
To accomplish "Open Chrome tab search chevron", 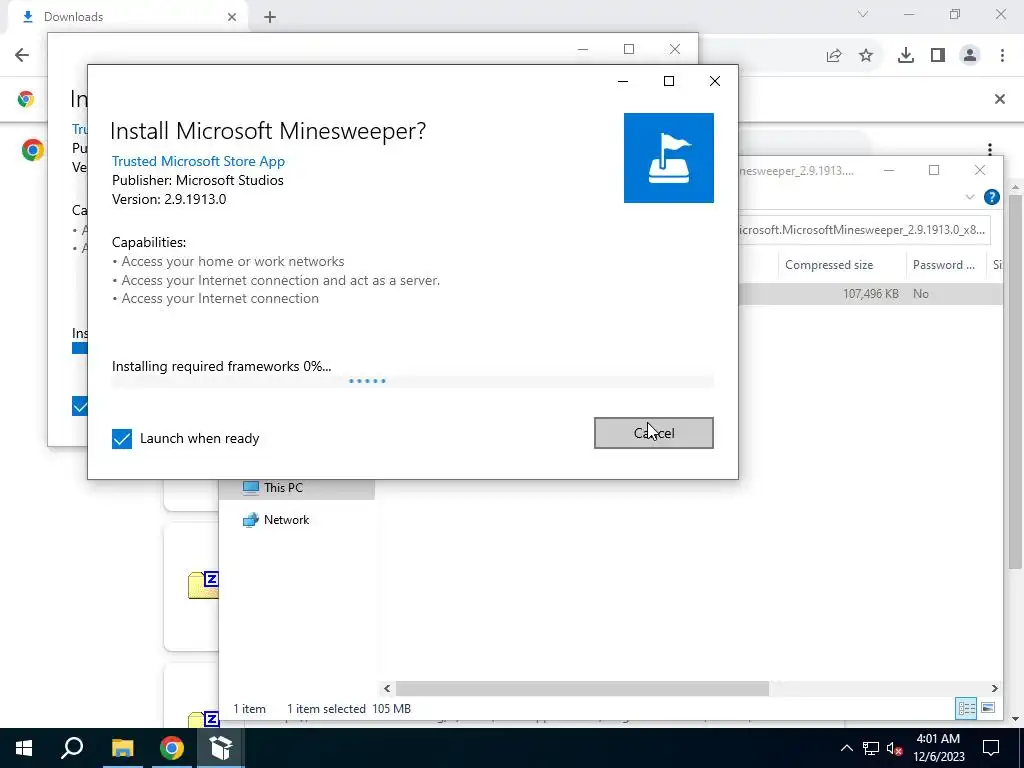I will pyautogui.click(x=863, y=14).
